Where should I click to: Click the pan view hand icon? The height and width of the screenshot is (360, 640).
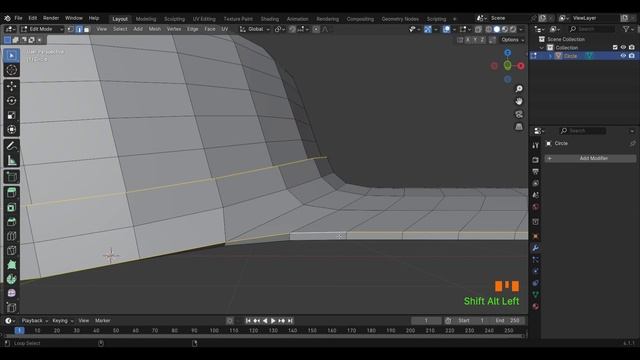519,101
